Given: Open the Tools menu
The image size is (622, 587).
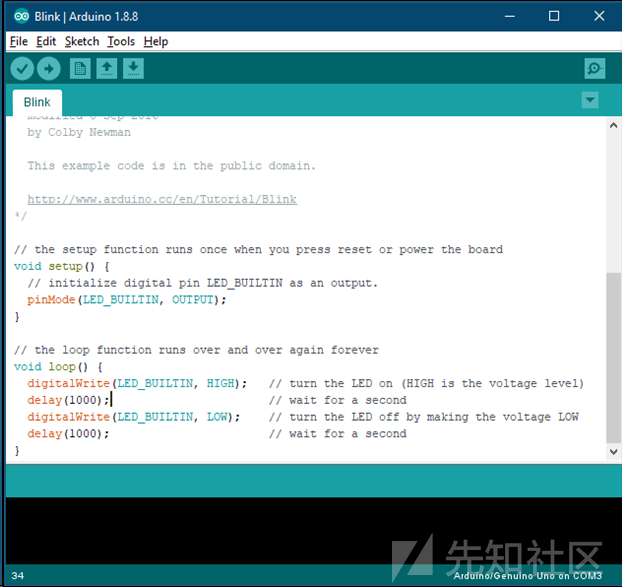Looking at the screenshot, I should click(x=121, y=41).
